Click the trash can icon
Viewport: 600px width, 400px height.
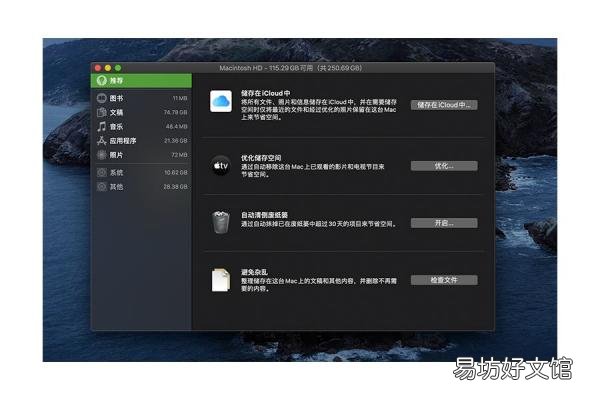click(221, 222)
